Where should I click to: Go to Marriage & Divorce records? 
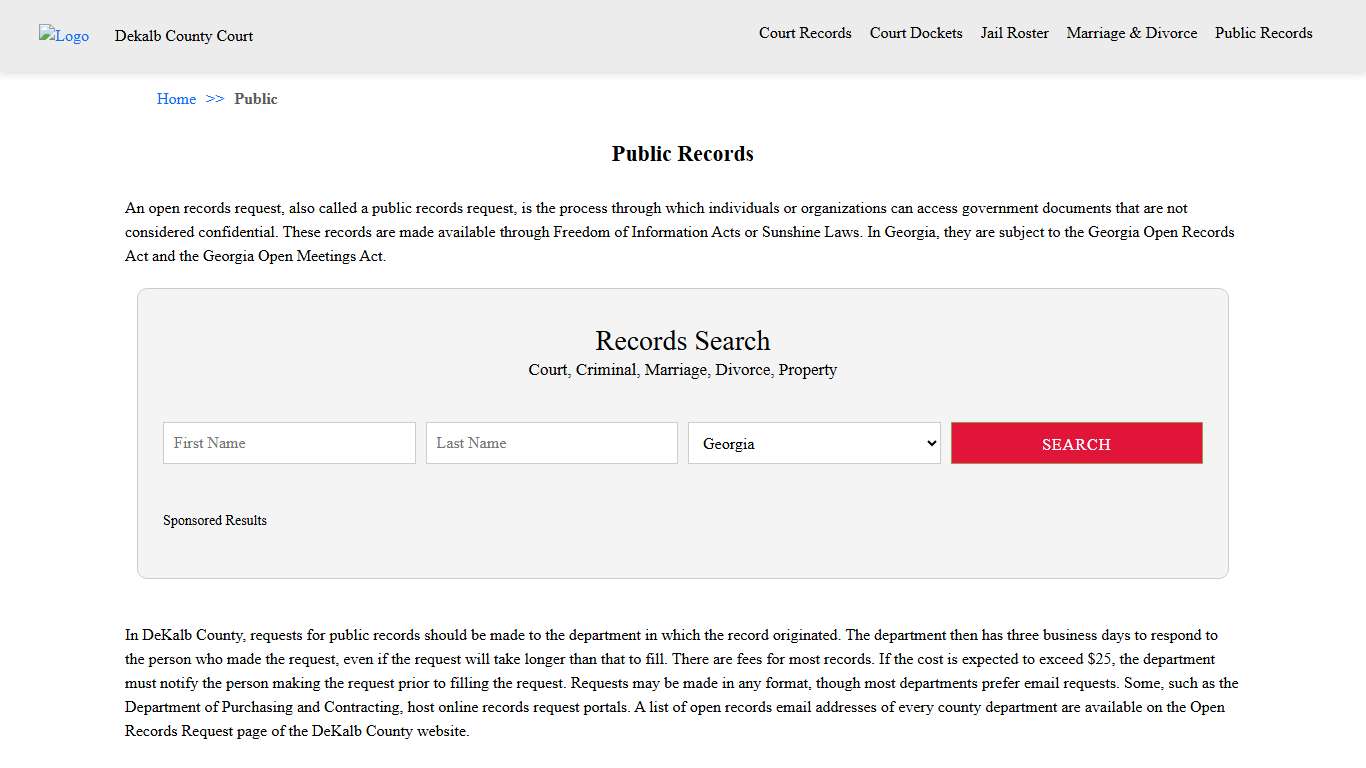tap(1131, 33)
